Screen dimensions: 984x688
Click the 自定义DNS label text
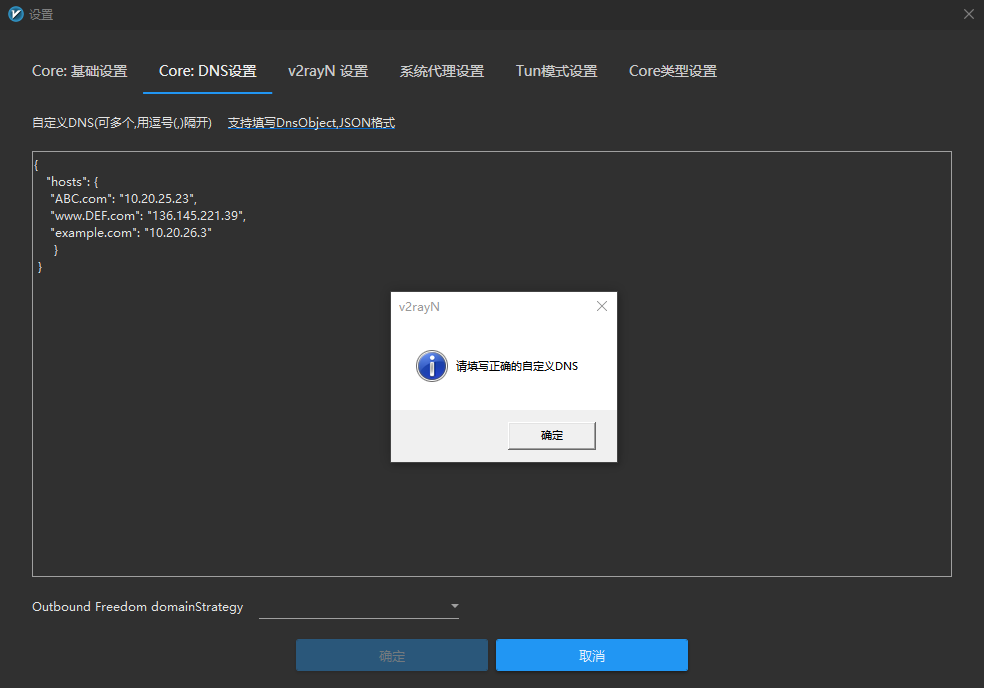tap(120, 122)
